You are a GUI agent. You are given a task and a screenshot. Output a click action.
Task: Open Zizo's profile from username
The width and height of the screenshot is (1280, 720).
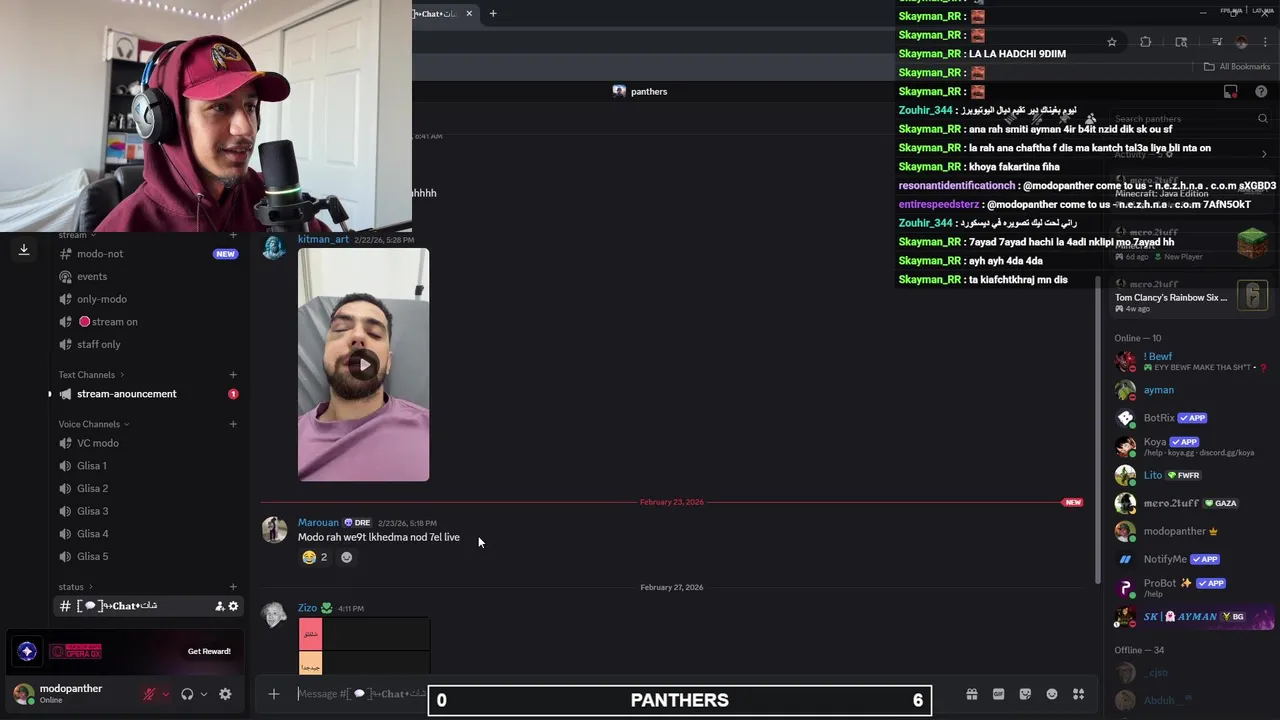[x=307, y=608]
